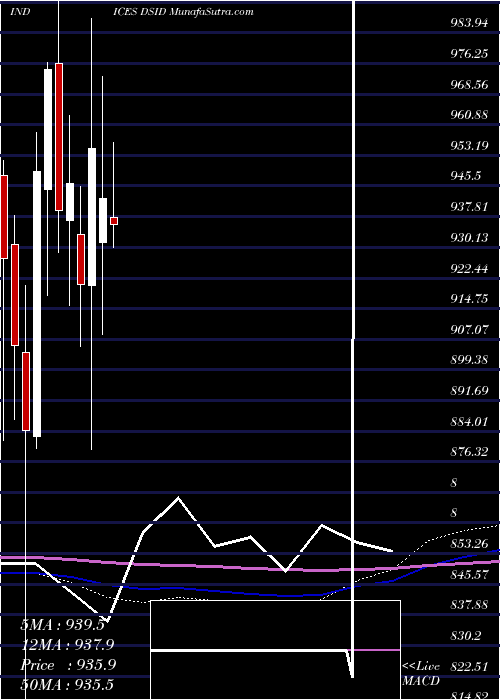Click the small red last candlestick
500x700 pixels.
[x=114, y=221]
